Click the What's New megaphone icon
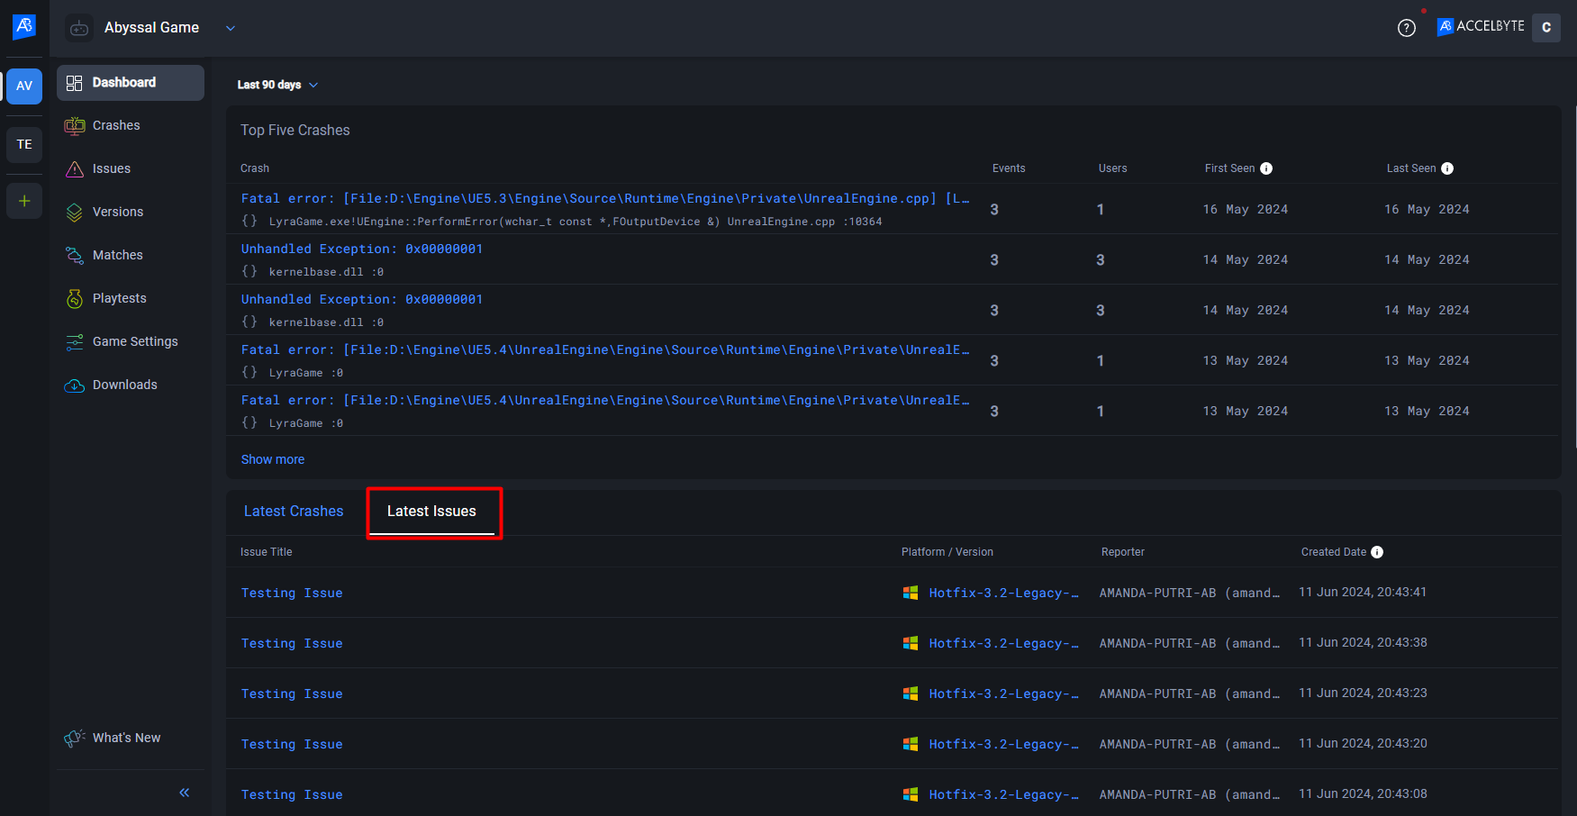 [x=74, y=738]
